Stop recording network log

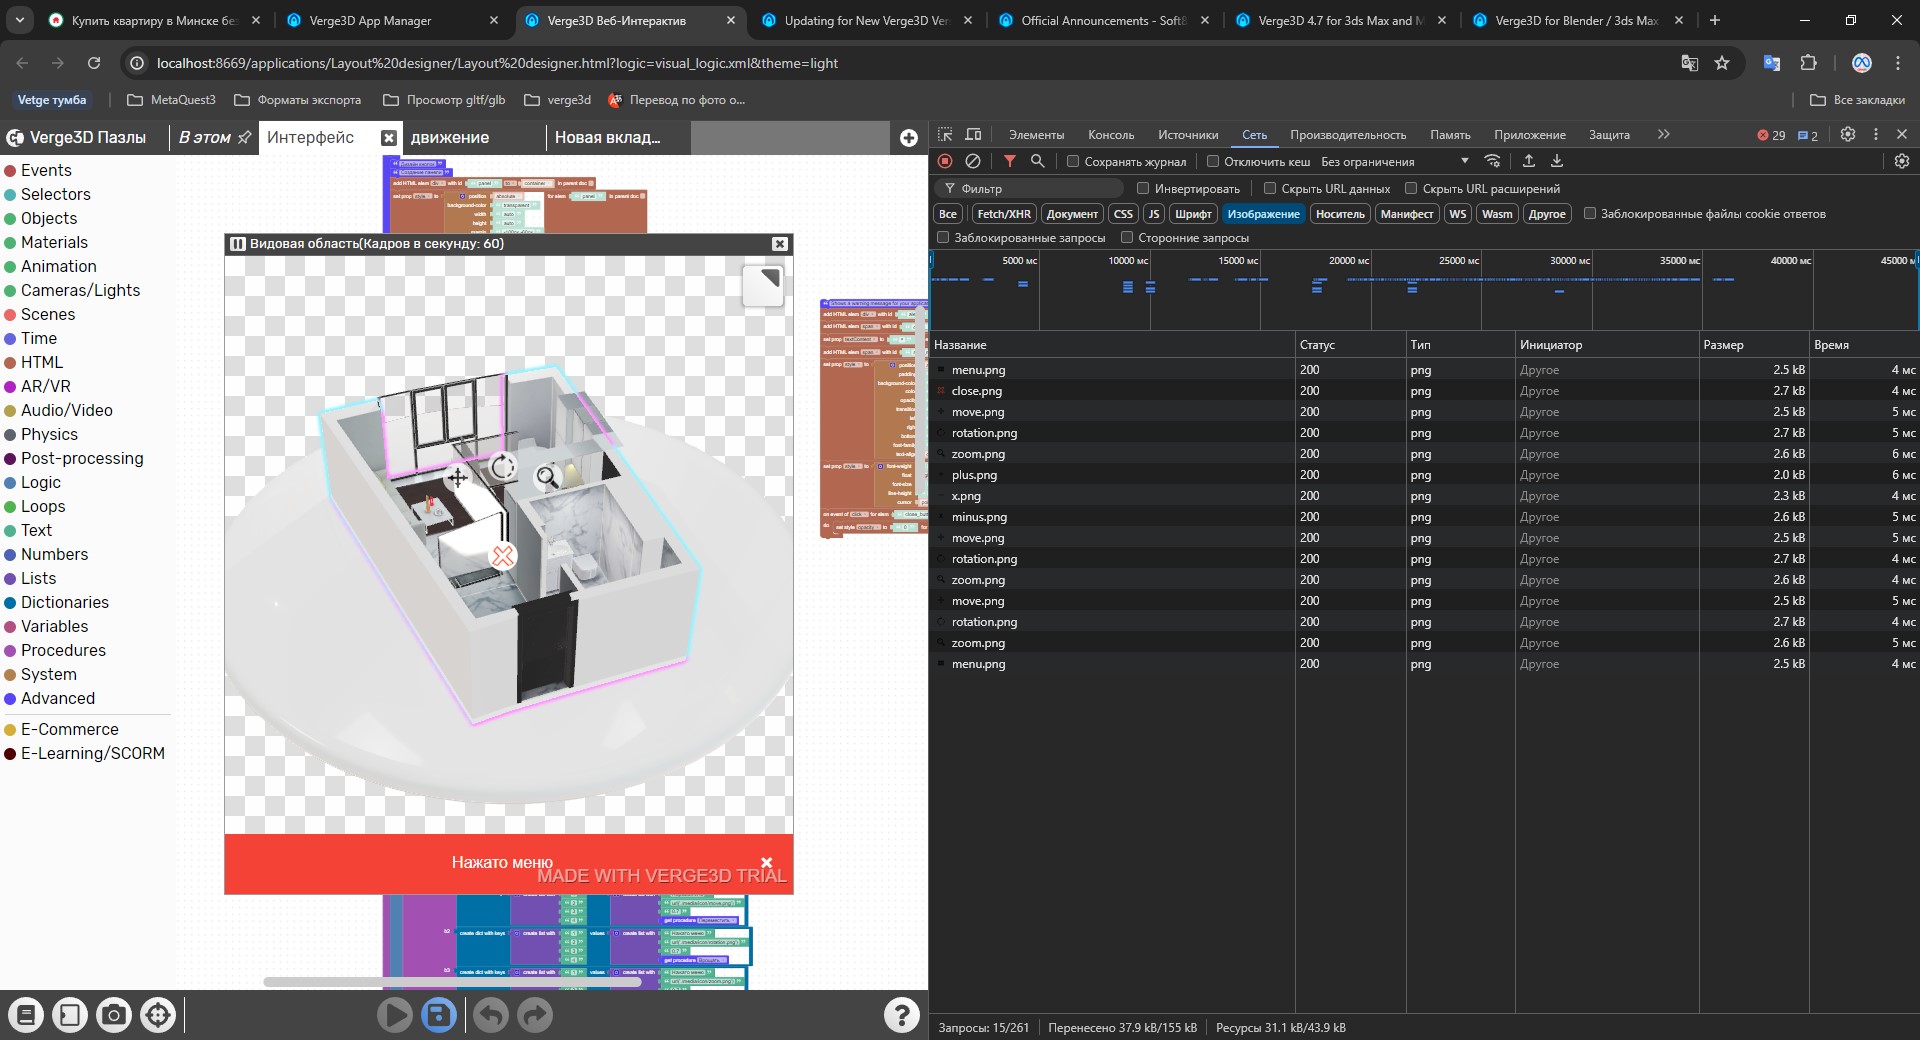(x=945, y=161)
